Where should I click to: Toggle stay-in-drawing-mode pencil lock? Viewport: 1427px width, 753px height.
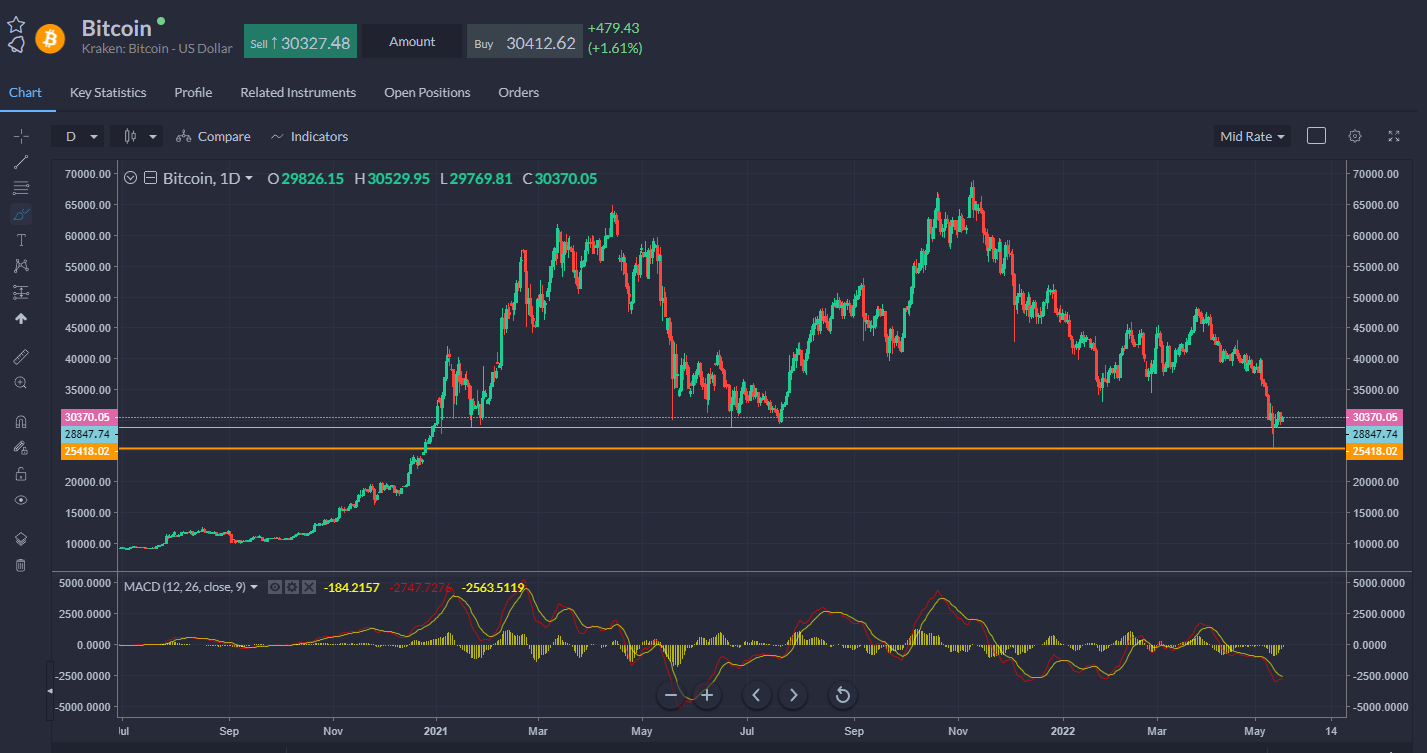21,448
